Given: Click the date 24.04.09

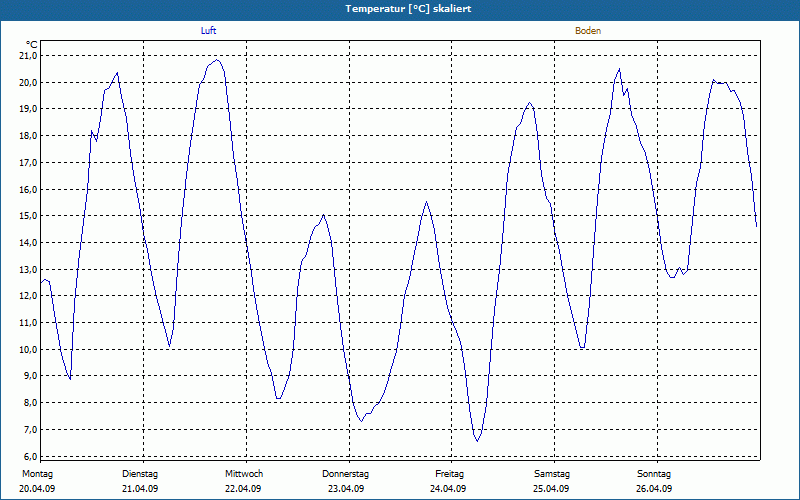Looking at the screenshot, I should [x=448, y=489].
